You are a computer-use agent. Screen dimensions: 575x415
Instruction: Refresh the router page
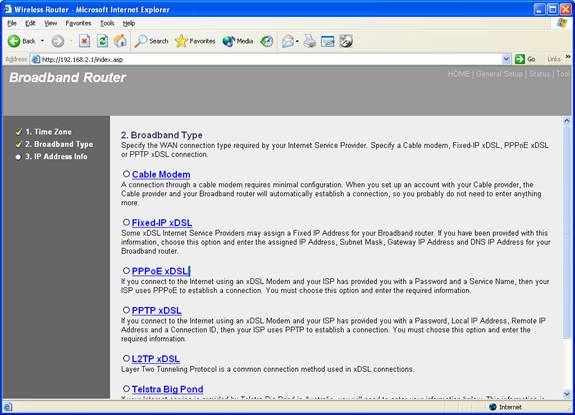tap(102, 41)
